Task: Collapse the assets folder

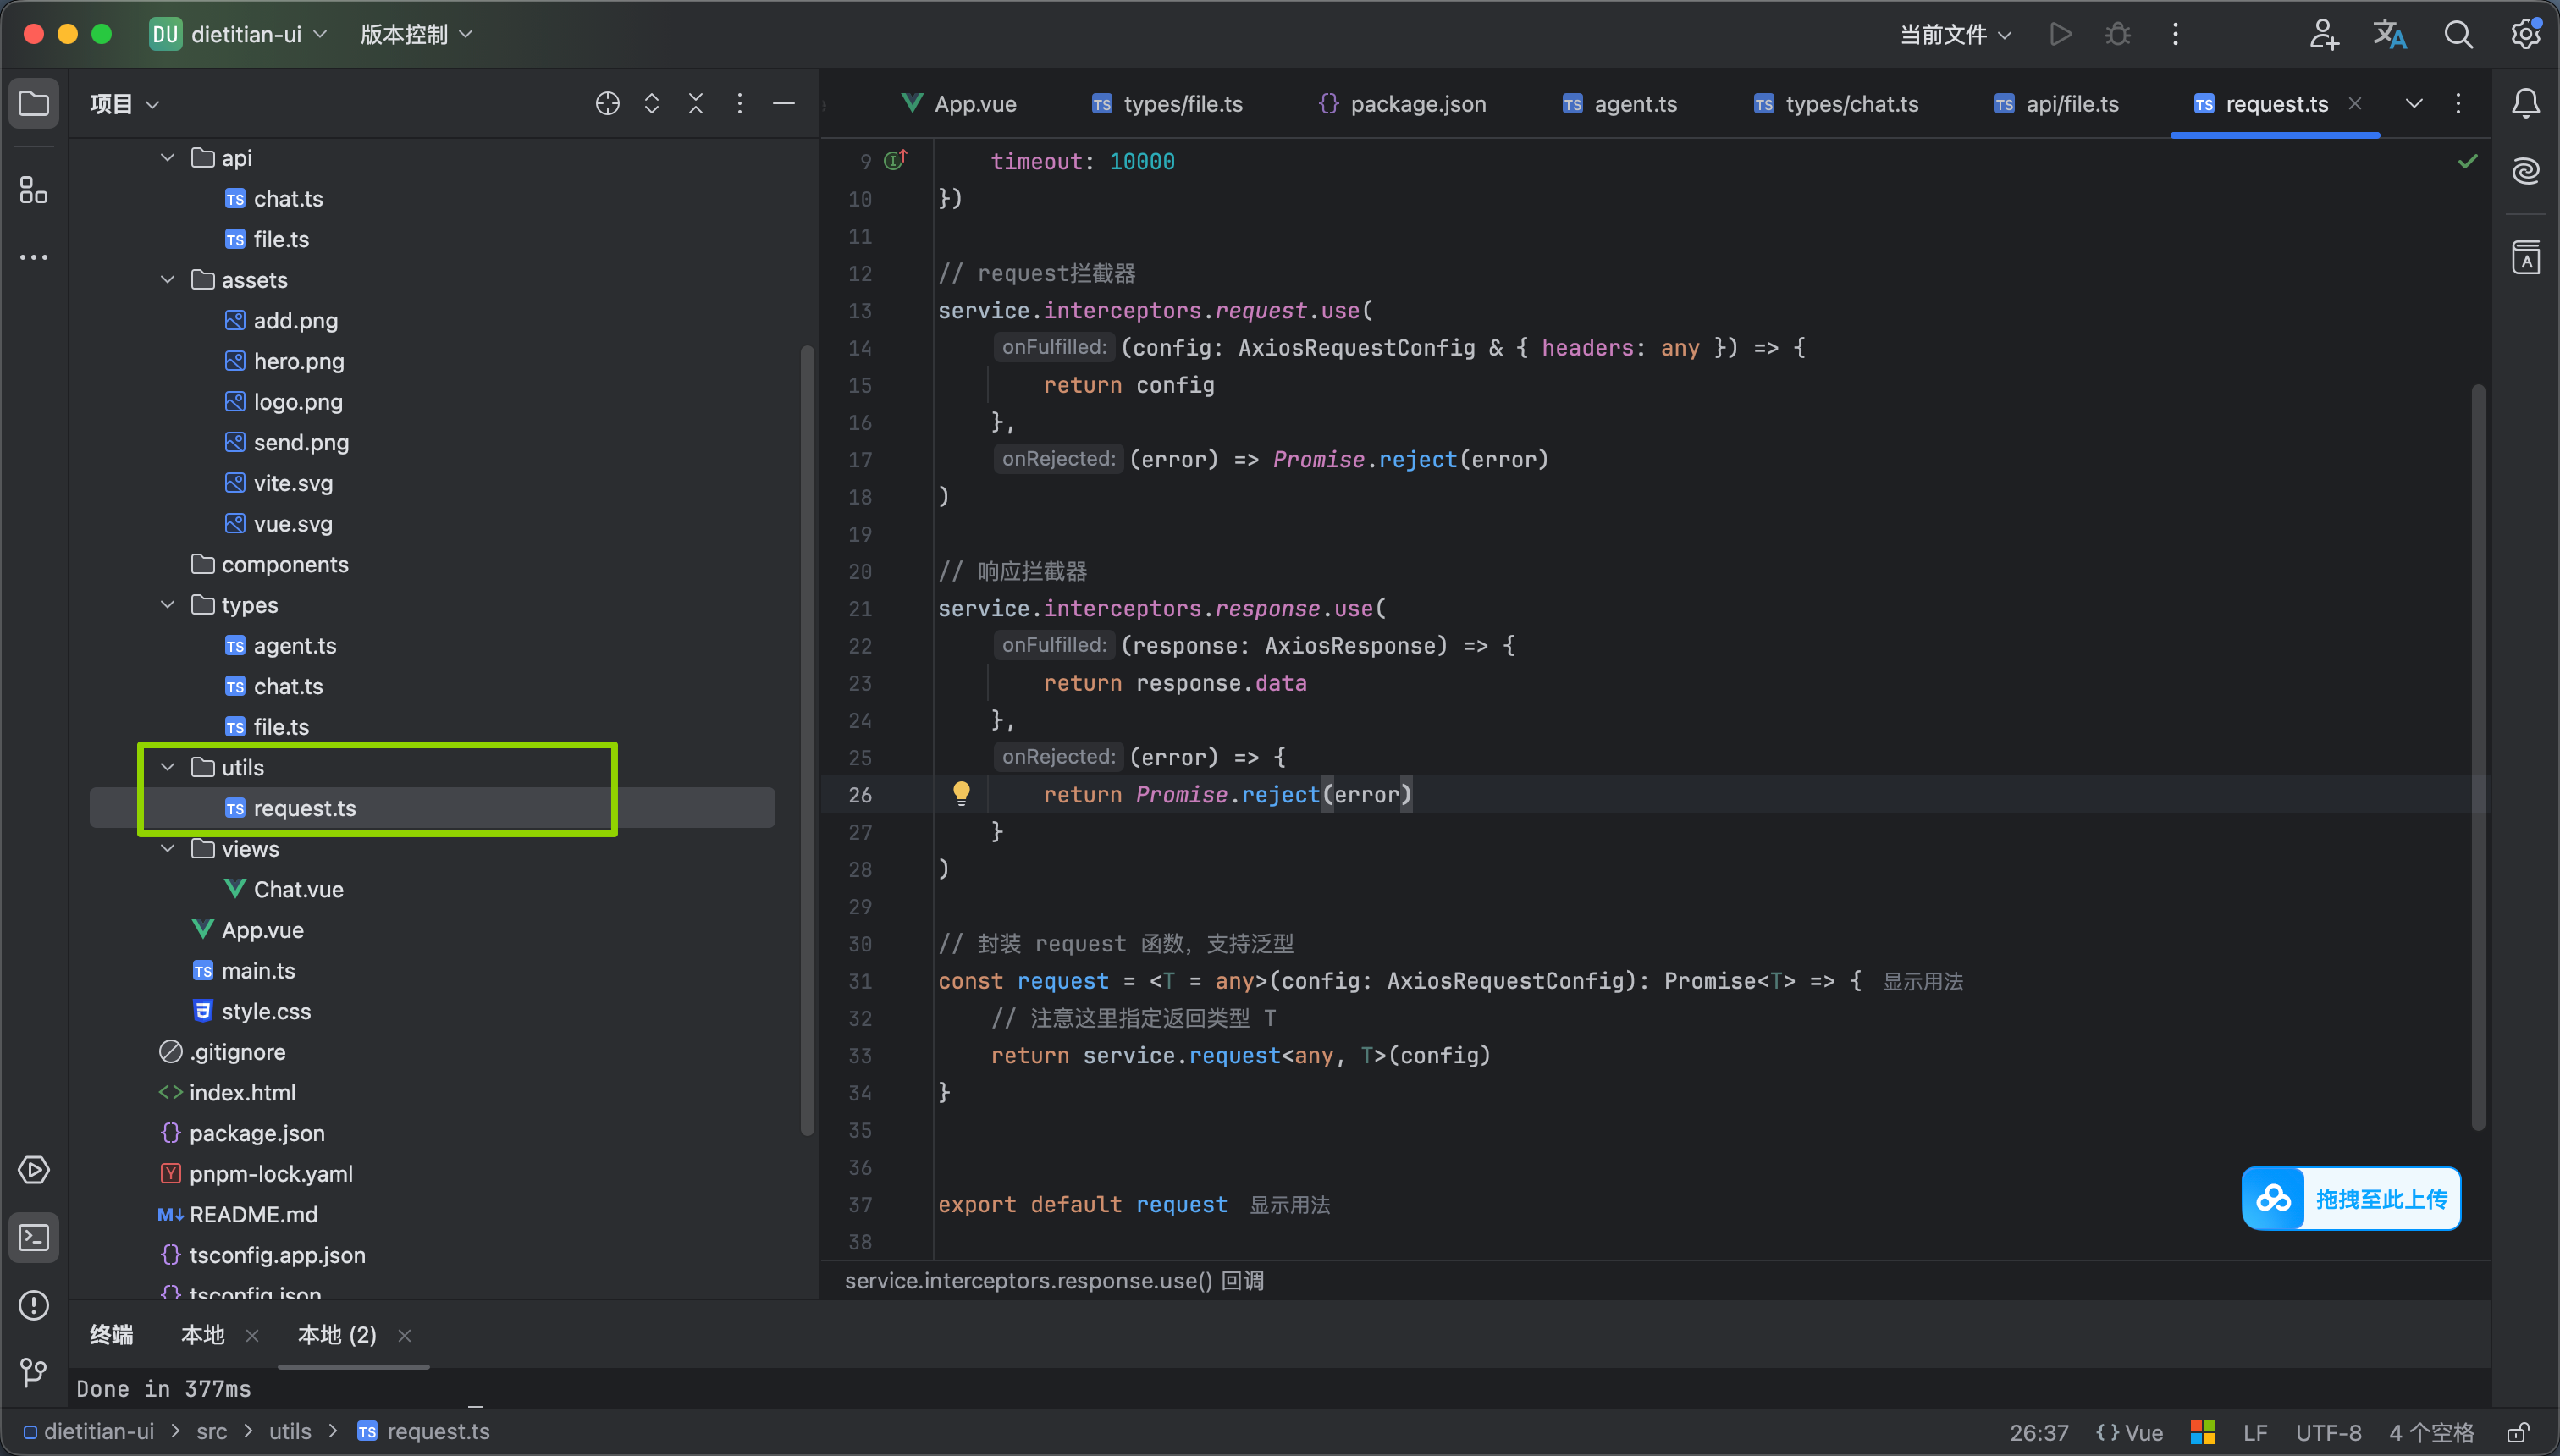Action: point(168,280)
